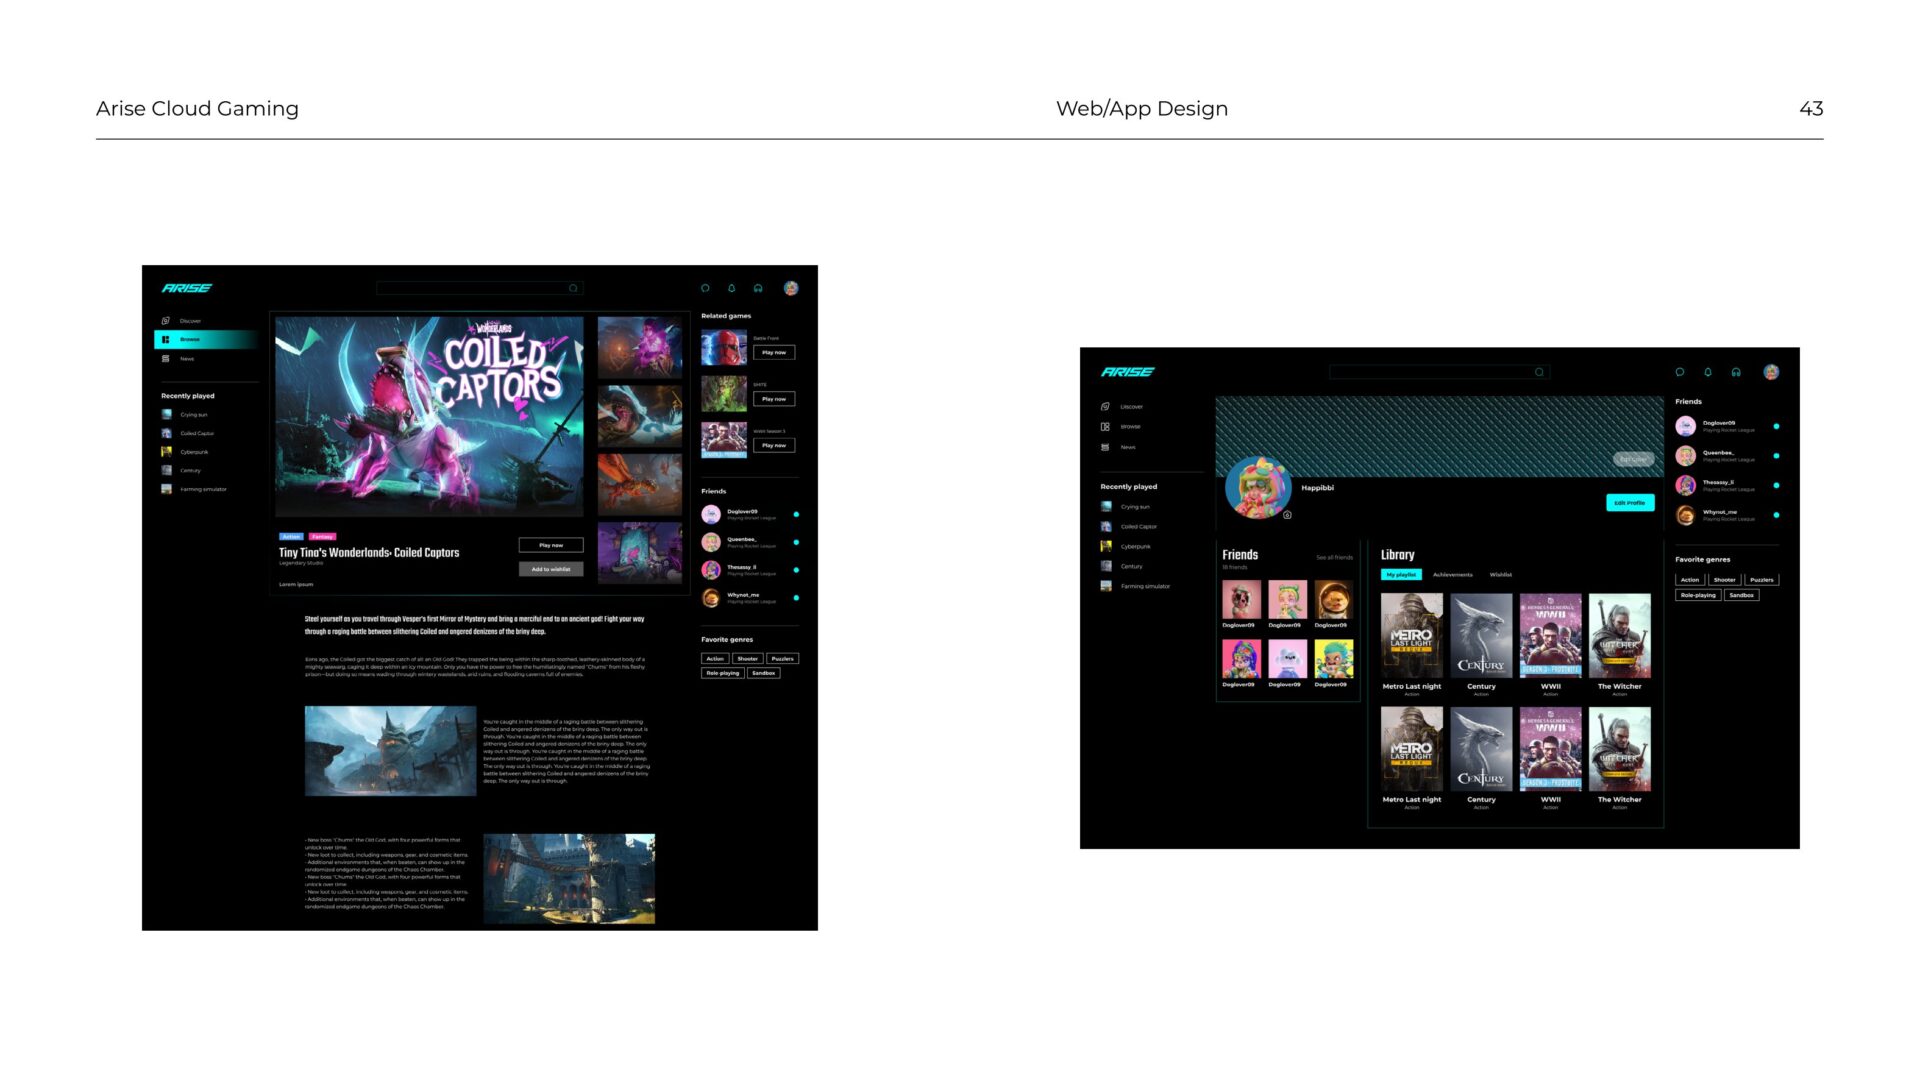The image size is (1920, 1080).
Task: Click Play now for Battle Front related game
Action: 774,352
